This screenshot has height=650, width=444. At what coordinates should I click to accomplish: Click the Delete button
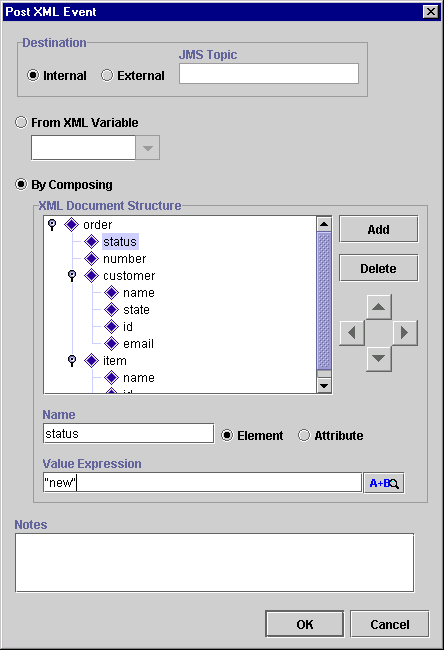tap(378, 268)
